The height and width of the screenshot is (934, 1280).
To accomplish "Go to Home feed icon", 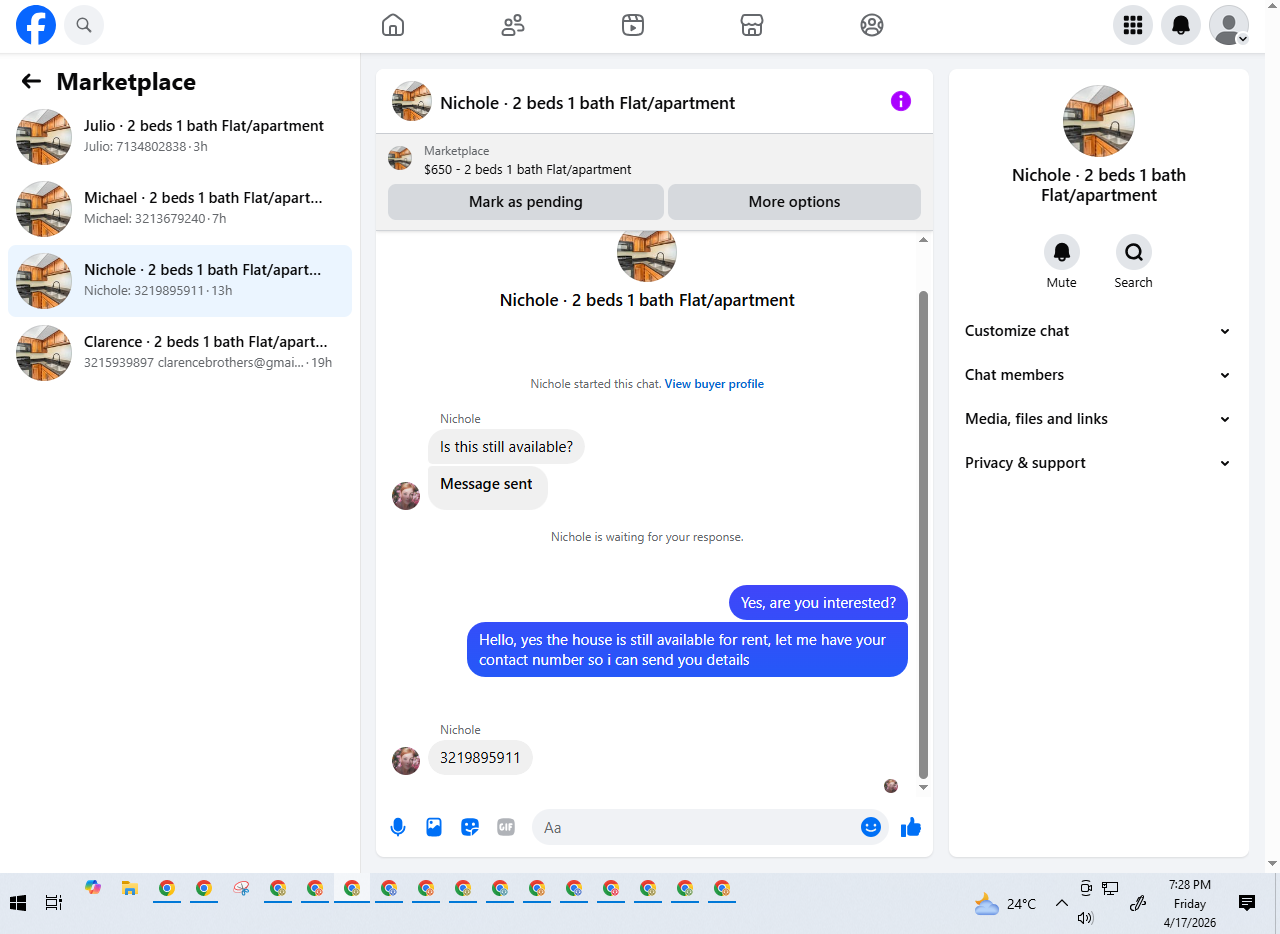I will tap(393, 25).
